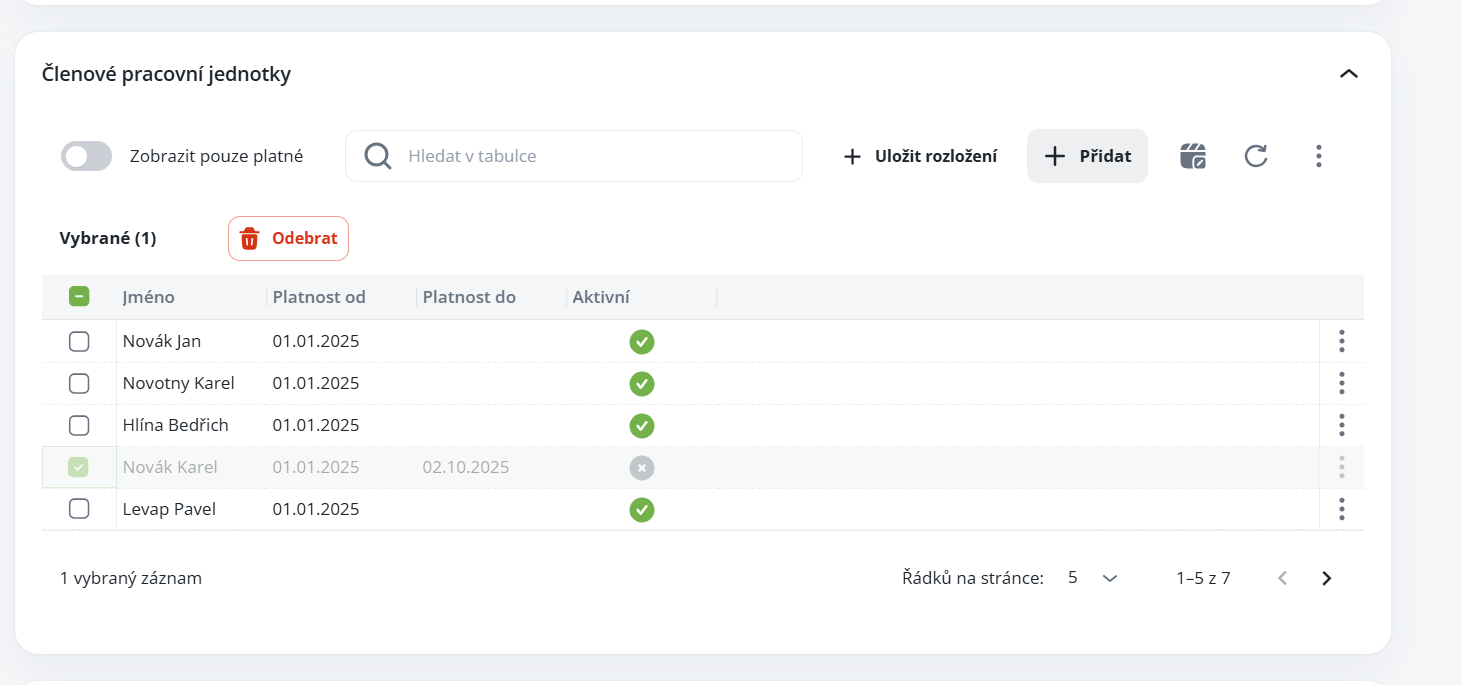1462x685 pixels.
Task: Sort by the Platnost od column header
Action: (x=319, y=297)
